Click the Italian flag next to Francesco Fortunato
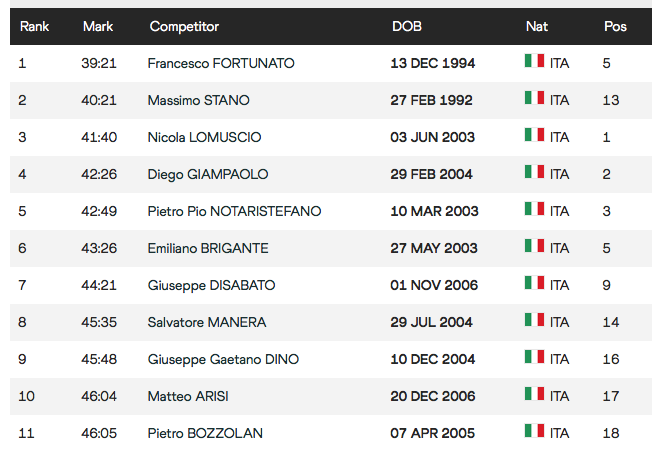This screenshot has height=452, width=652. pyautogui.click(x=534, y=61)
